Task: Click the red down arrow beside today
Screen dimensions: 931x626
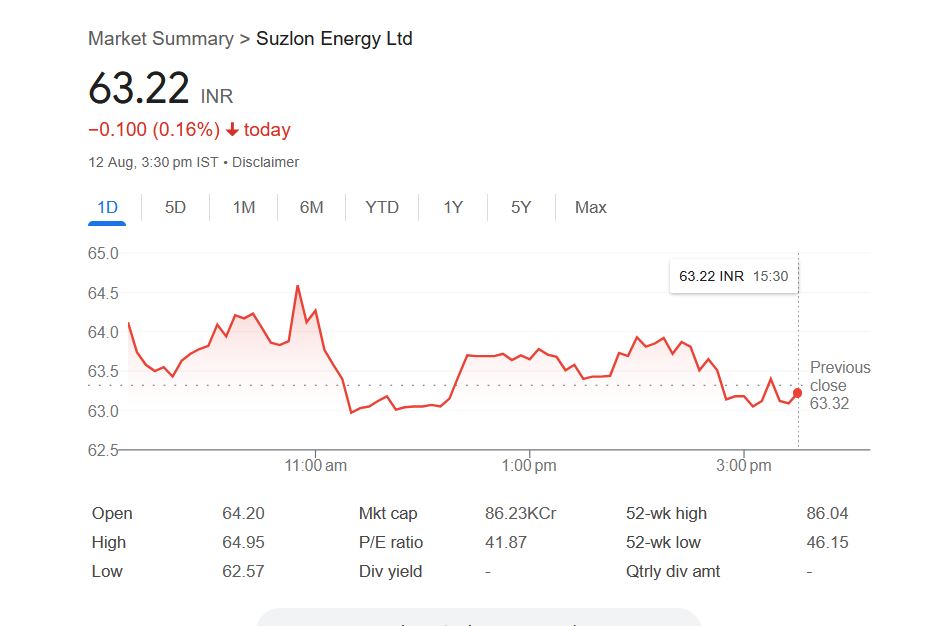Action: pos(232,130)
